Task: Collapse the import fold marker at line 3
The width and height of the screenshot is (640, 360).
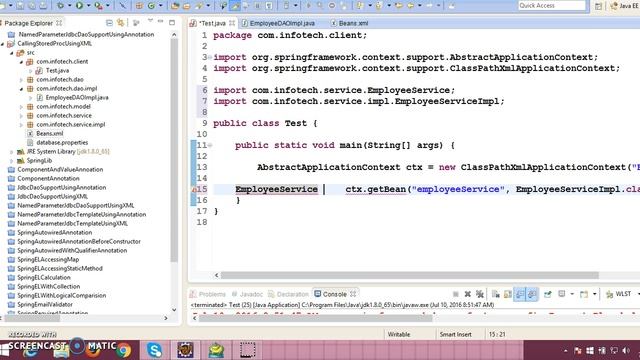Action: click(x=210, y=58)
